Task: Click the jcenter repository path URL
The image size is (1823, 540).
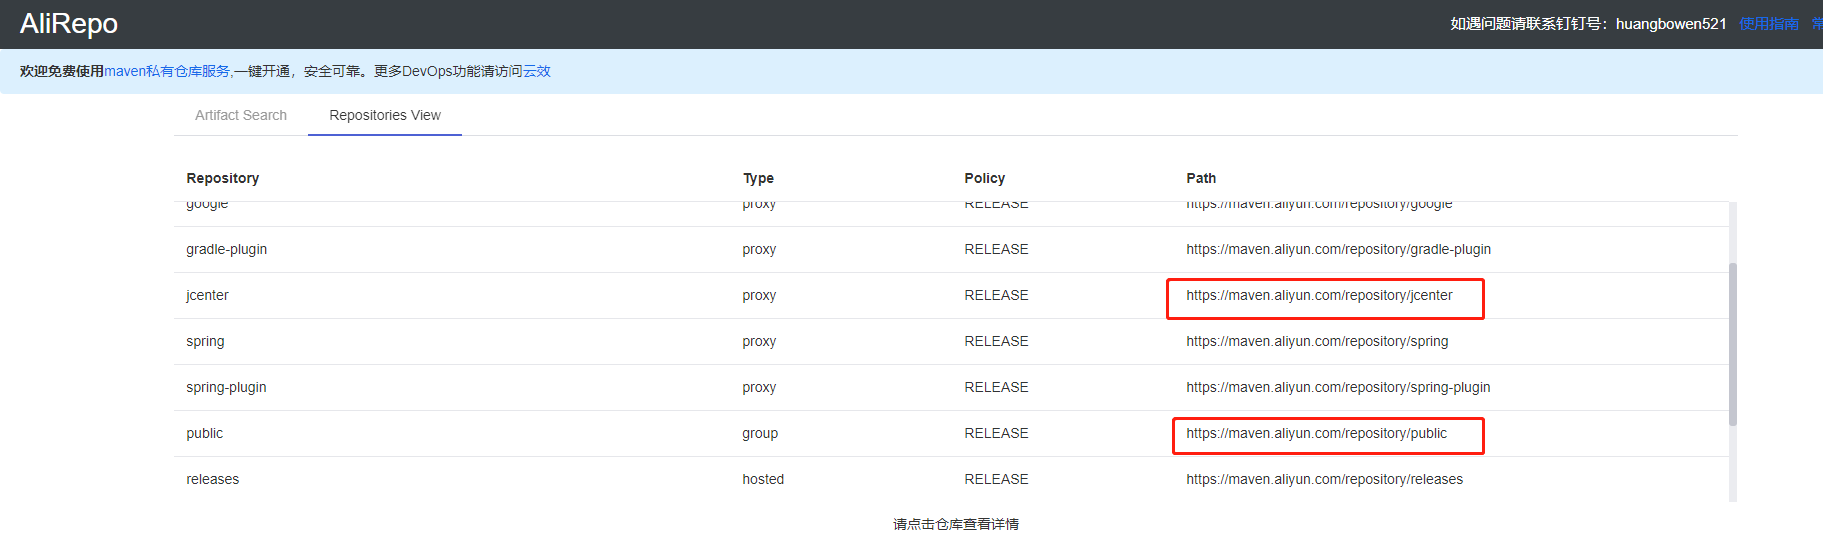Action: click(x=1319, y=295)
